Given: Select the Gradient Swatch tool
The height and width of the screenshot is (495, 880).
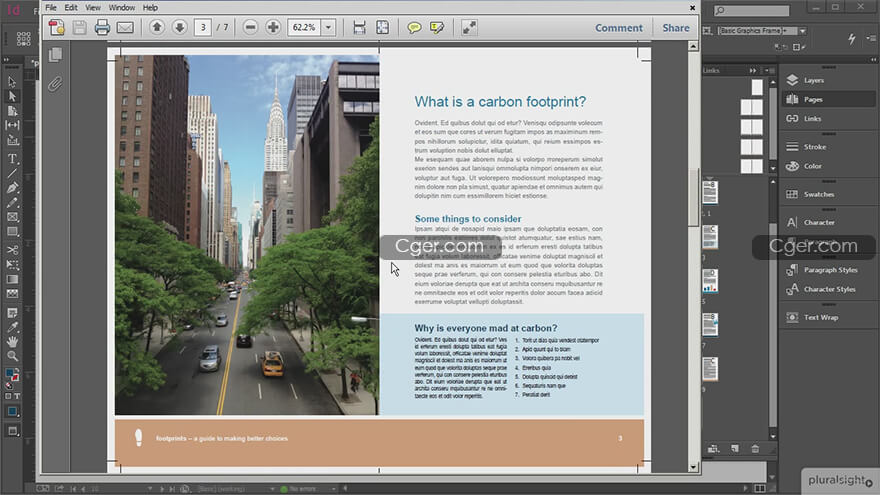Looking at the screenshot, I should point(12,279).
